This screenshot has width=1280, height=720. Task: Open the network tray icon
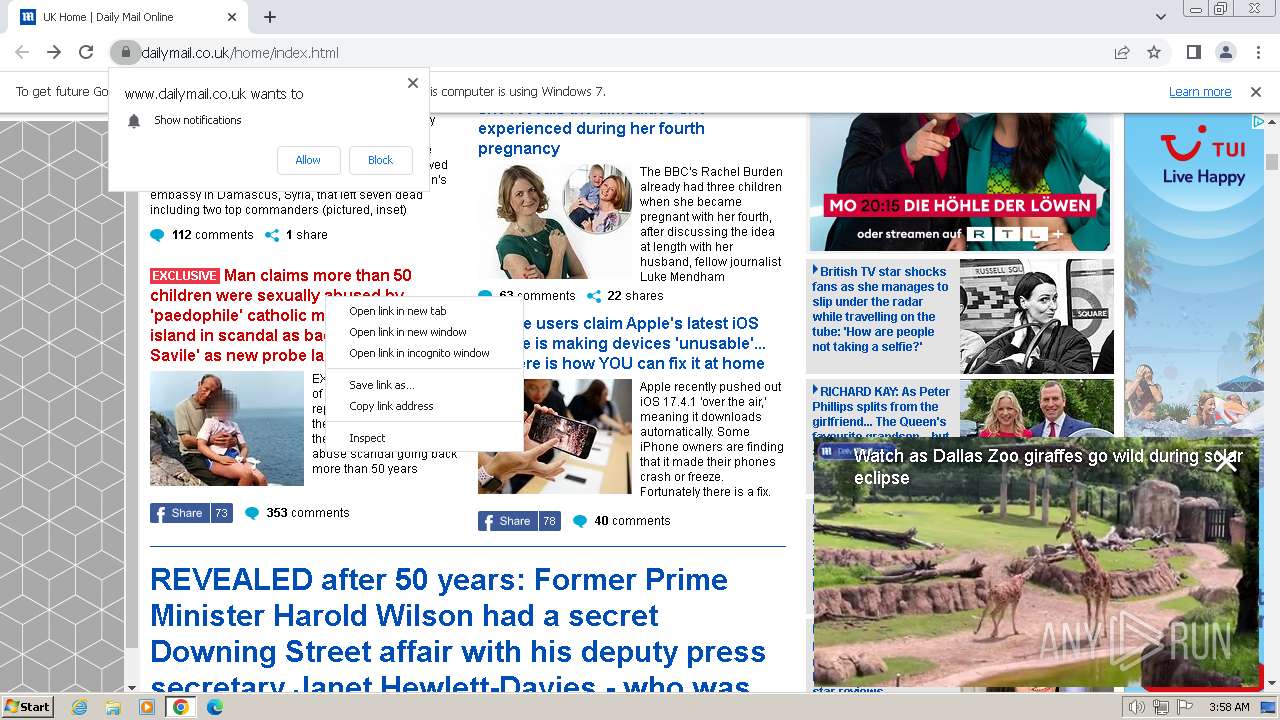click(1161, 707)
